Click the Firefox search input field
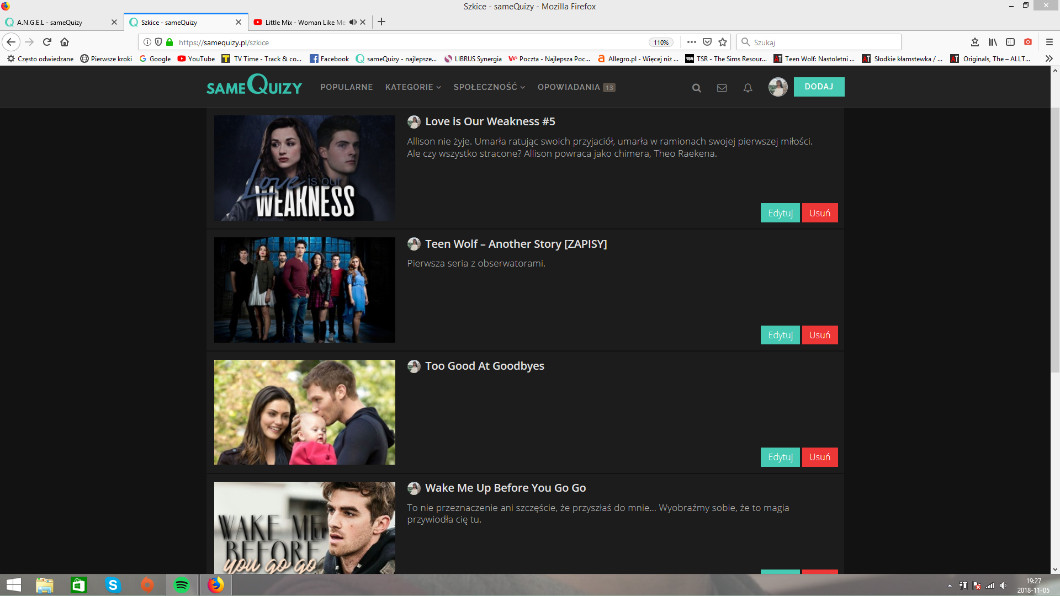This screenshot has width=1060, height=596. point(820,42)
